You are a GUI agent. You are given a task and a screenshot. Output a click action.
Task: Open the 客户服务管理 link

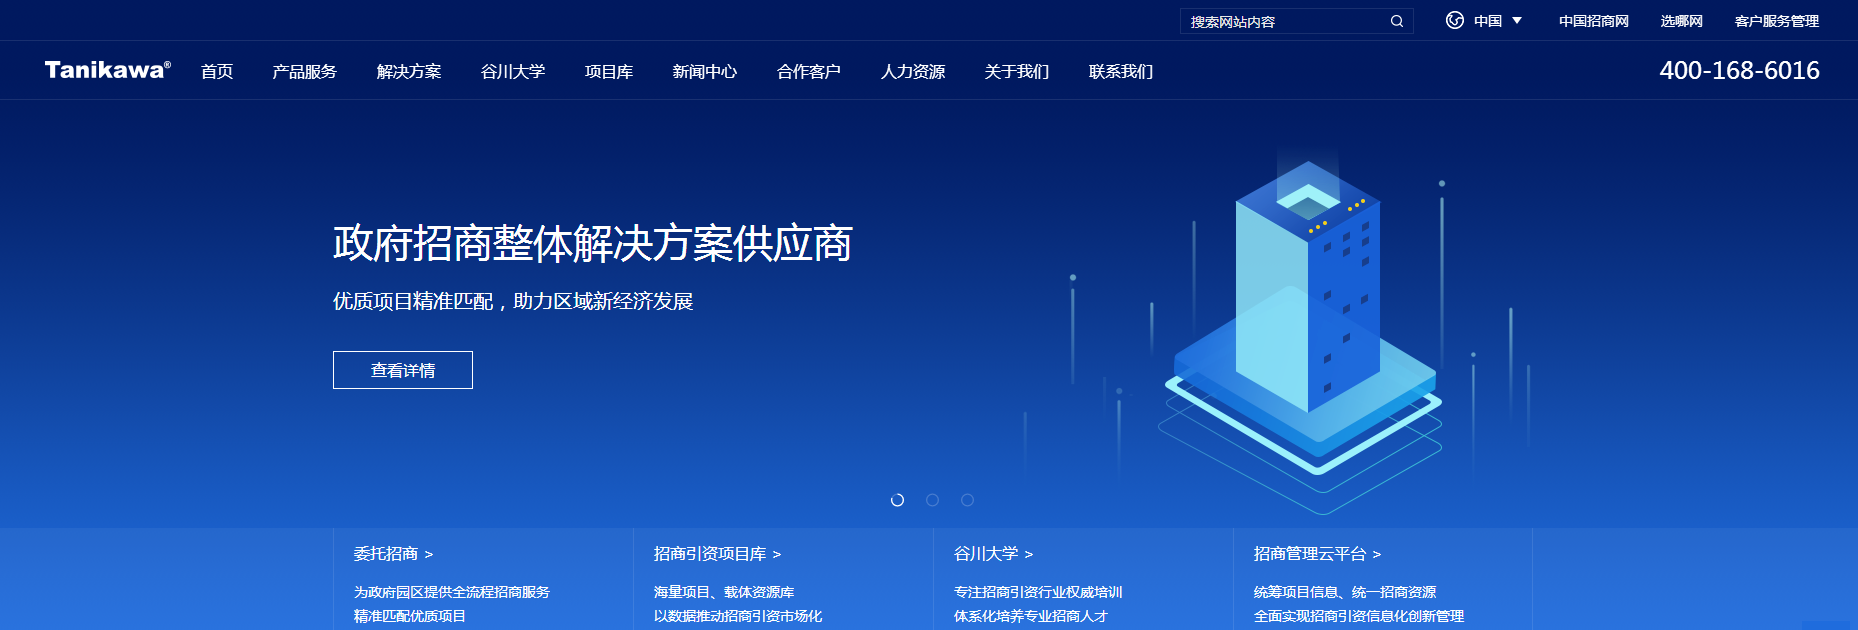point(1776,21)
